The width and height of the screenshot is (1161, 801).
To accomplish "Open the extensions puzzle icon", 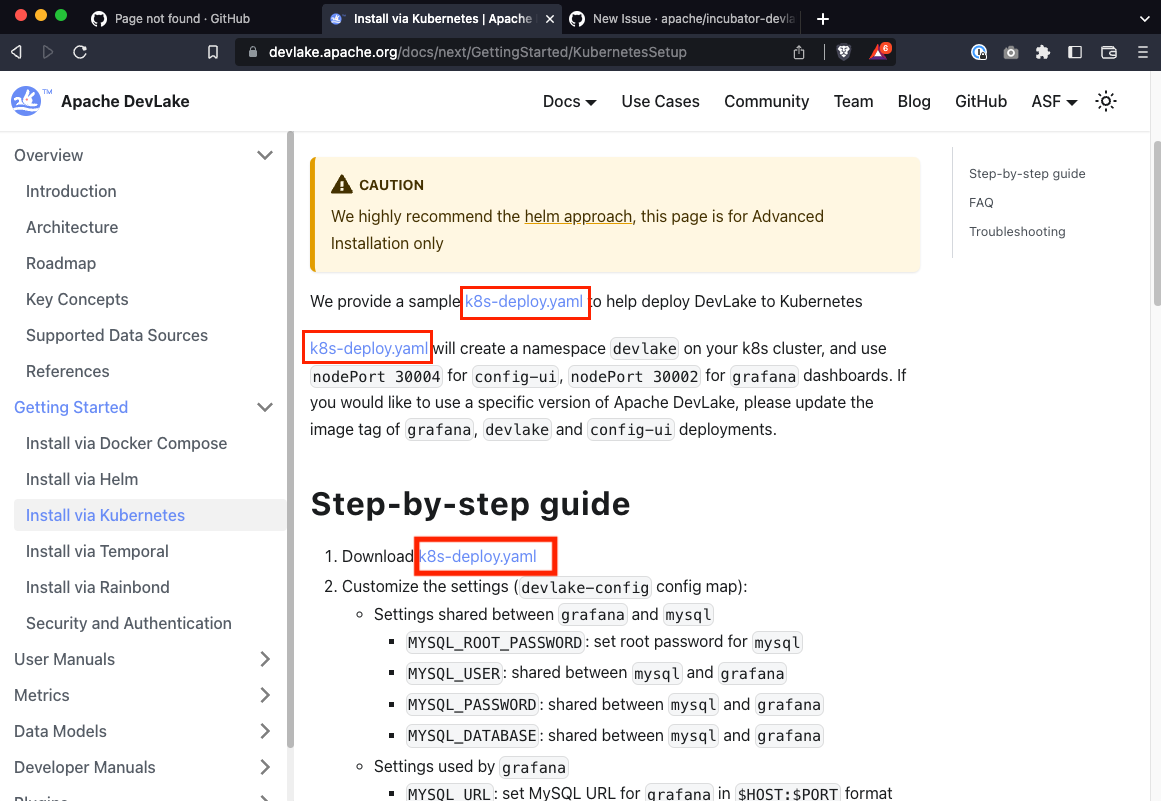I will coord(1043,52).
